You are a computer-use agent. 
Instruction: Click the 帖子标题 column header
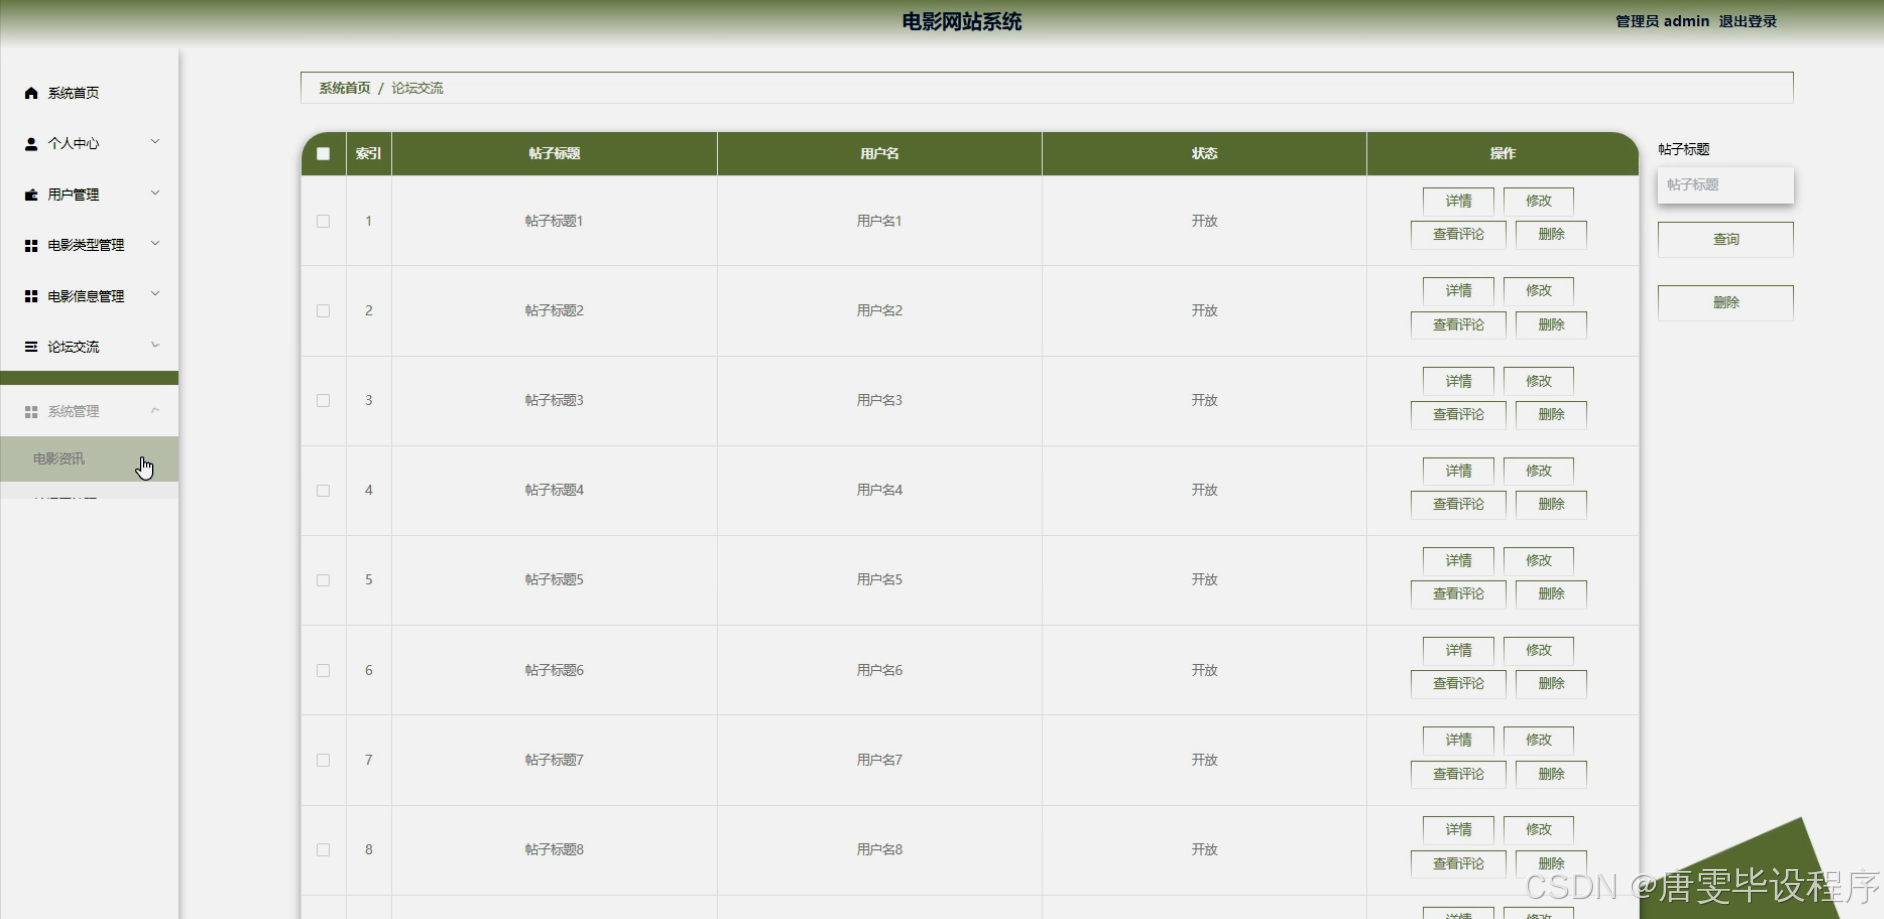[x=554, y=154]
